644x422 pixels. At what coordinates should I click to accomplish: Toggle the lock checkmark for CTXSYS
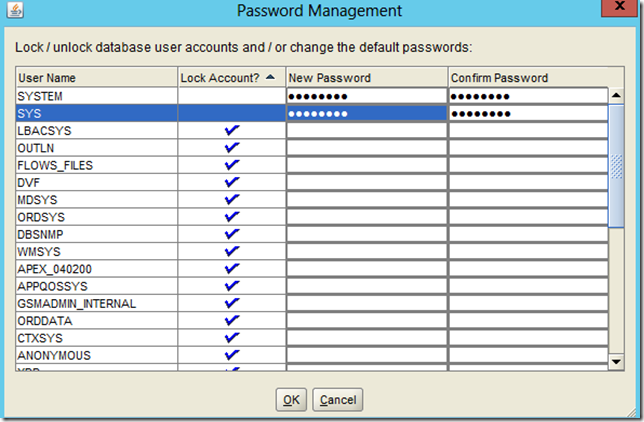(233, 337)
